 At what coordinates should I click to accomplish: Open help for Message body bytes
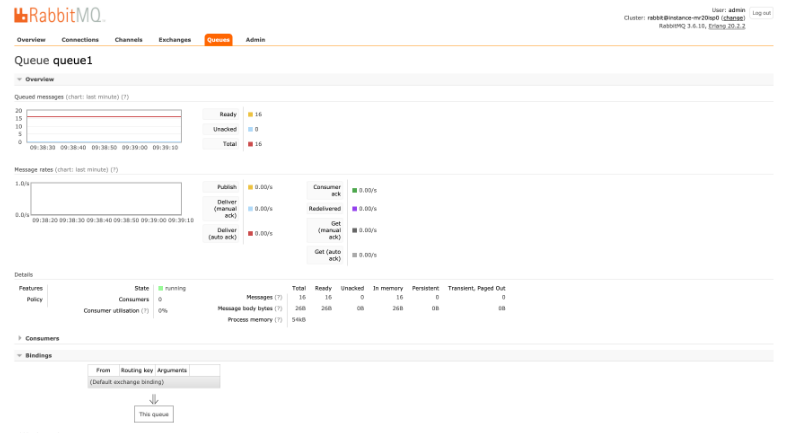pos(278,309)
